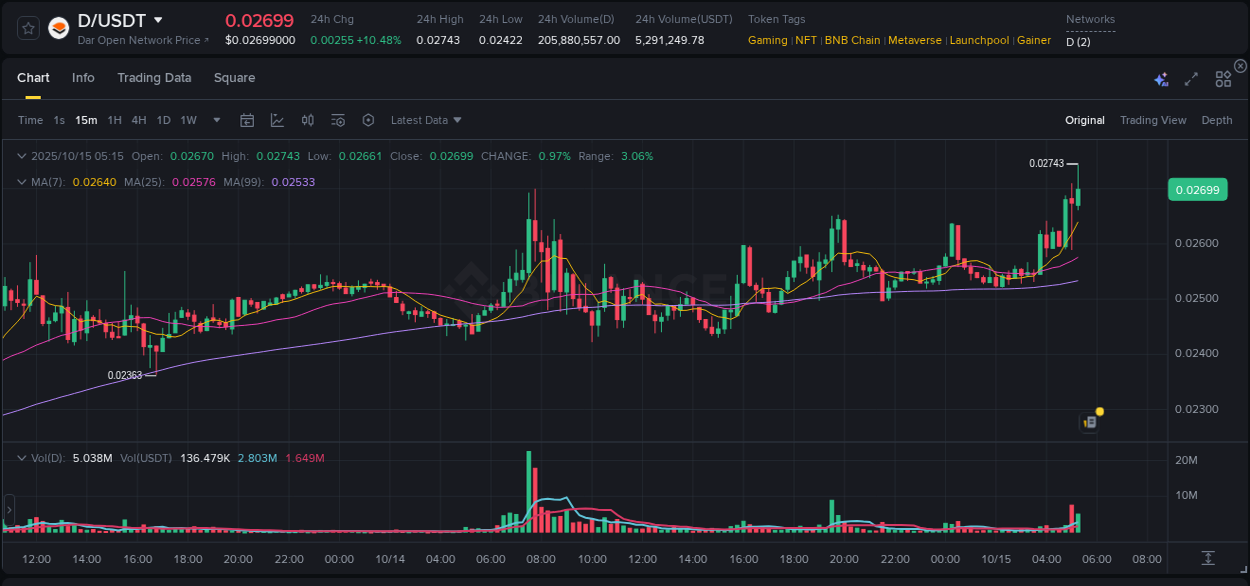This screenshot has width=1250, height=586.
Task: Expand chart to fullscreen with the arrows icon
Action: point(1190,79)
